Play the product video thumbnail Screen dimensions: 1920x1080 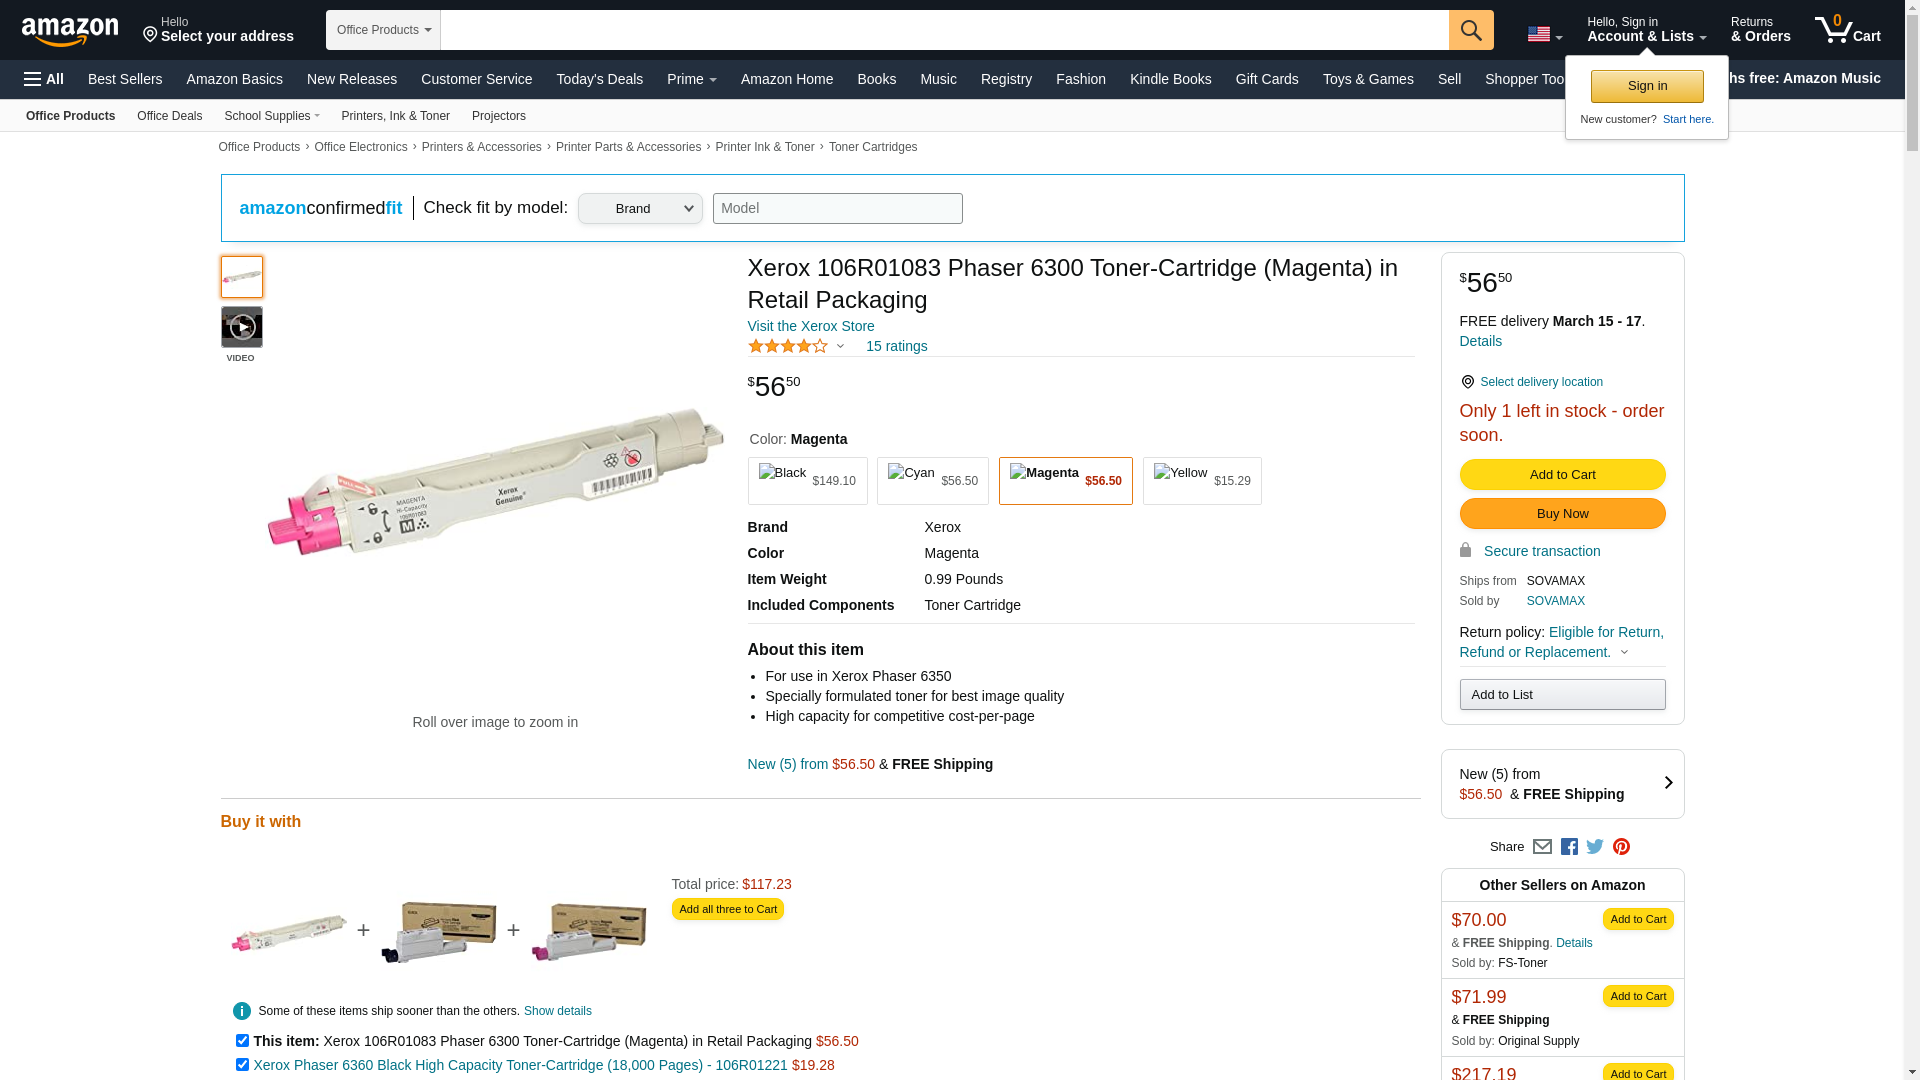pos(242,327)
